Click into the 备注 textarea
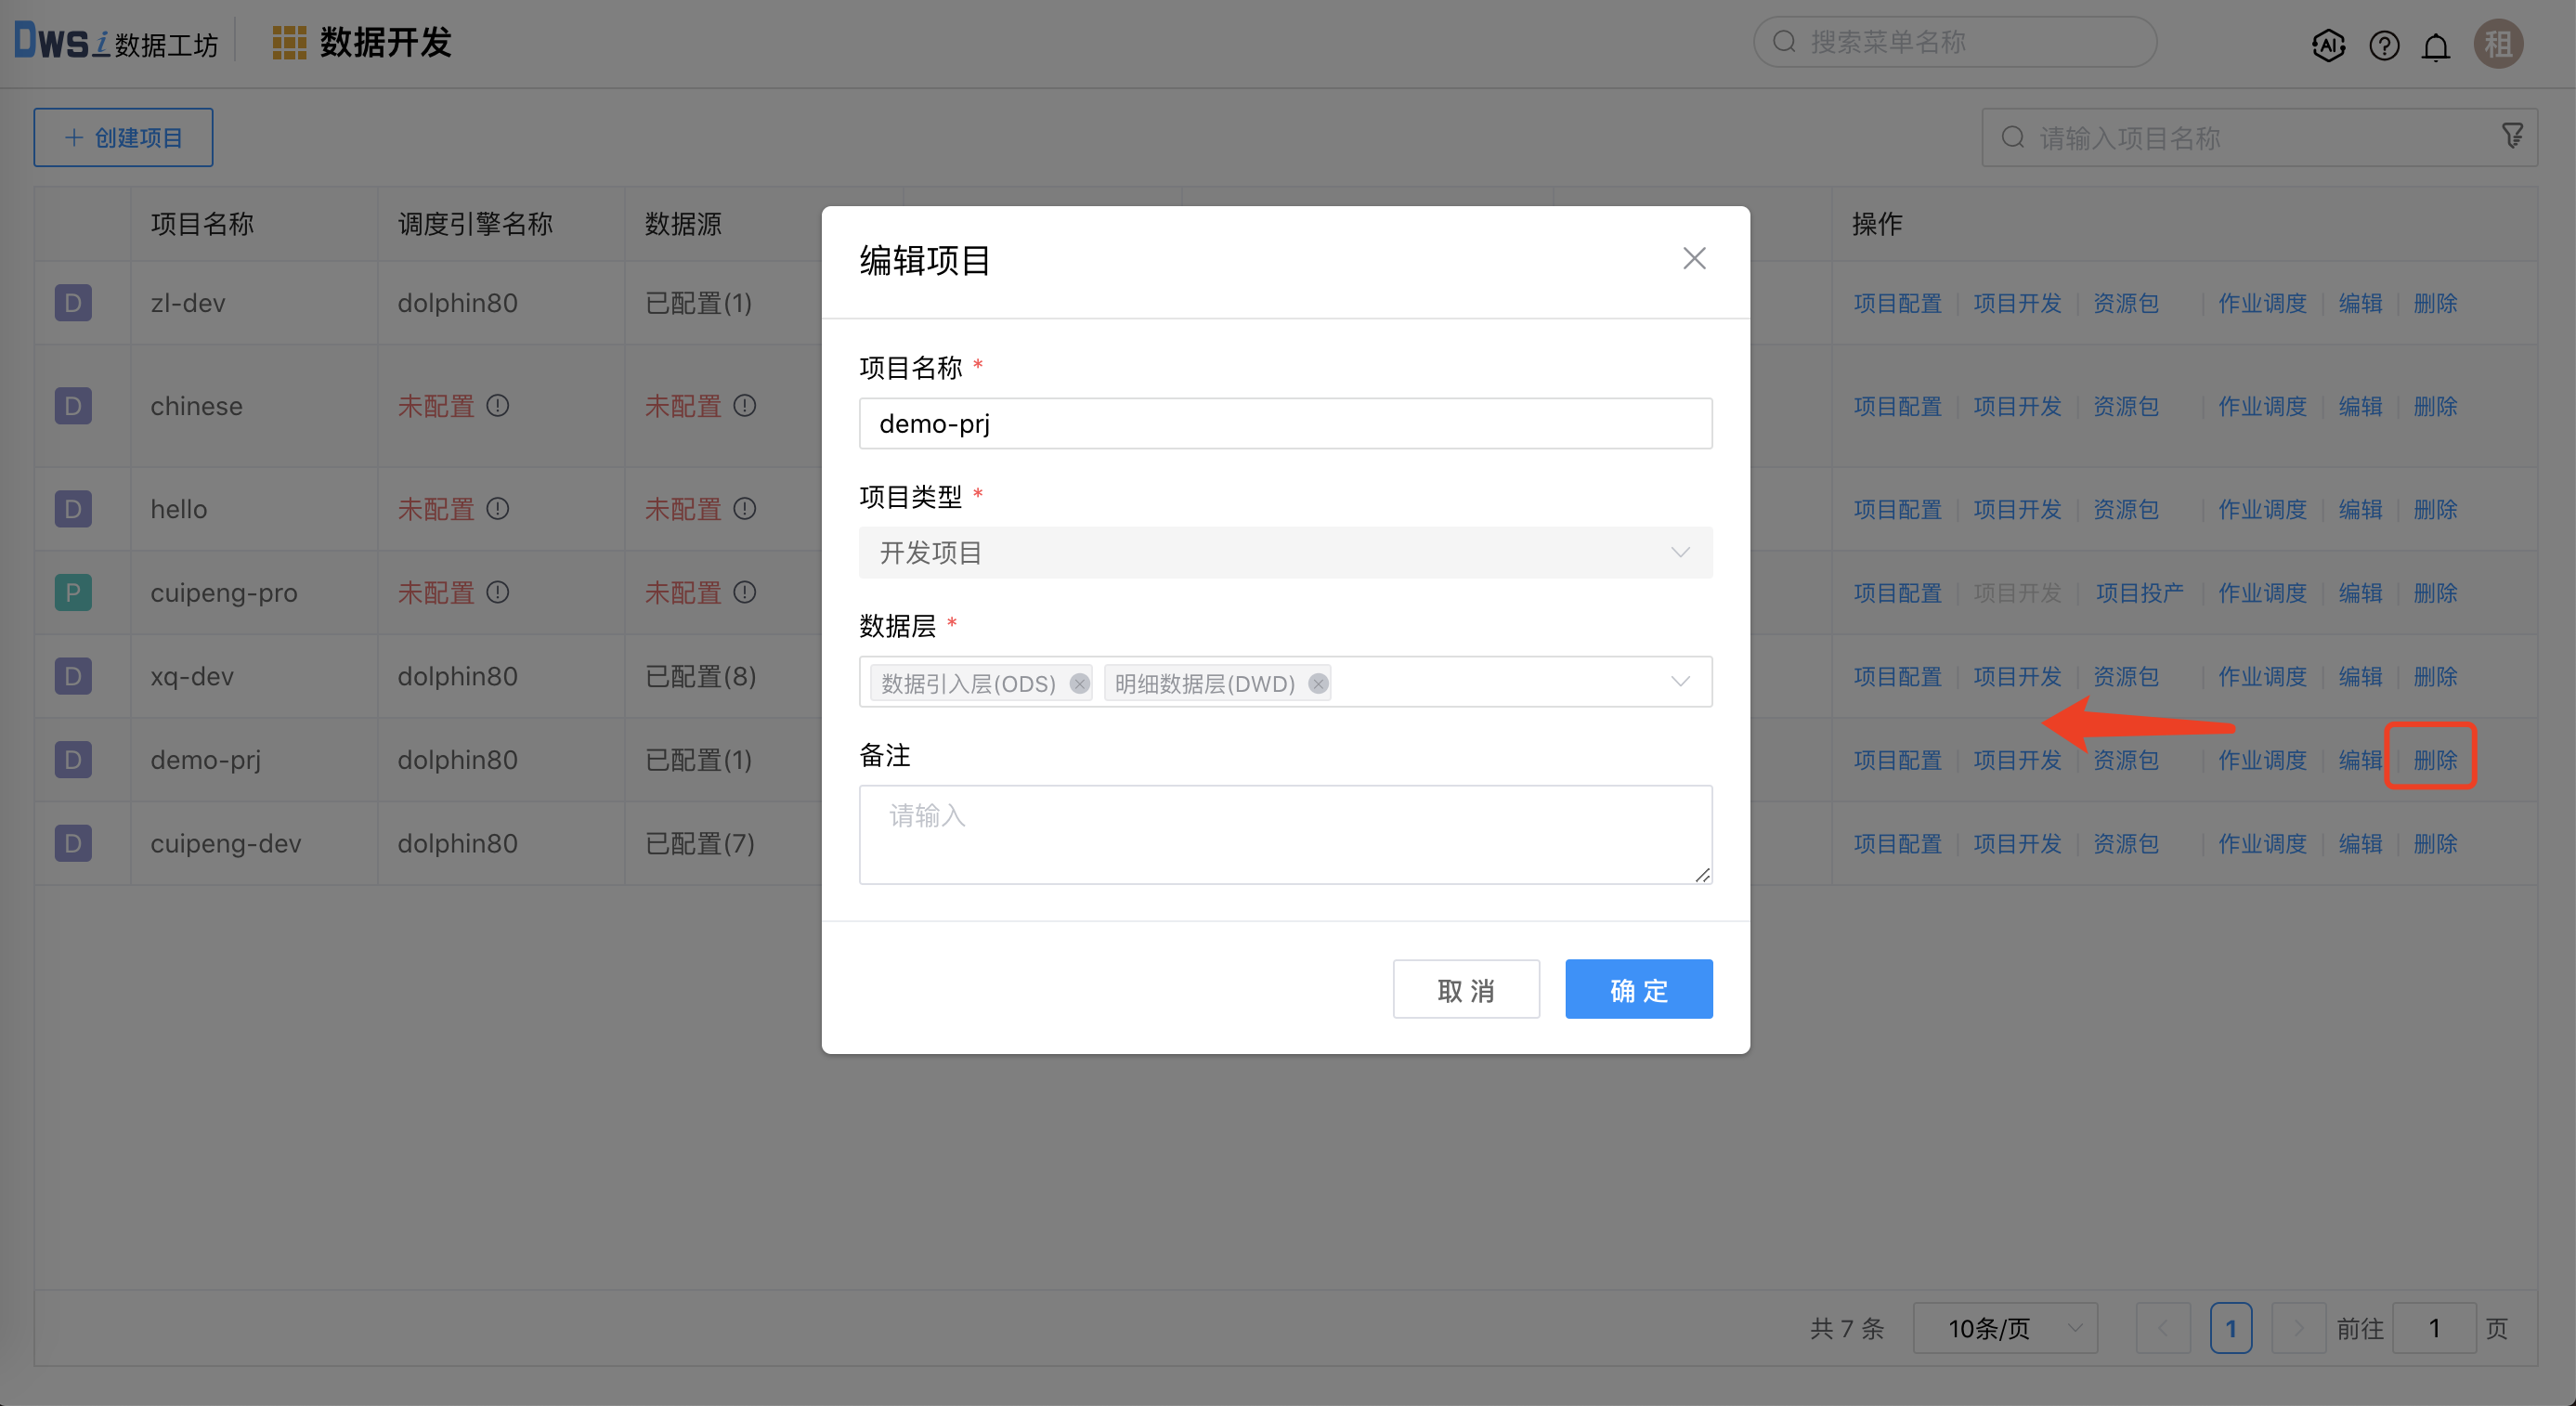 point(1284,834)
